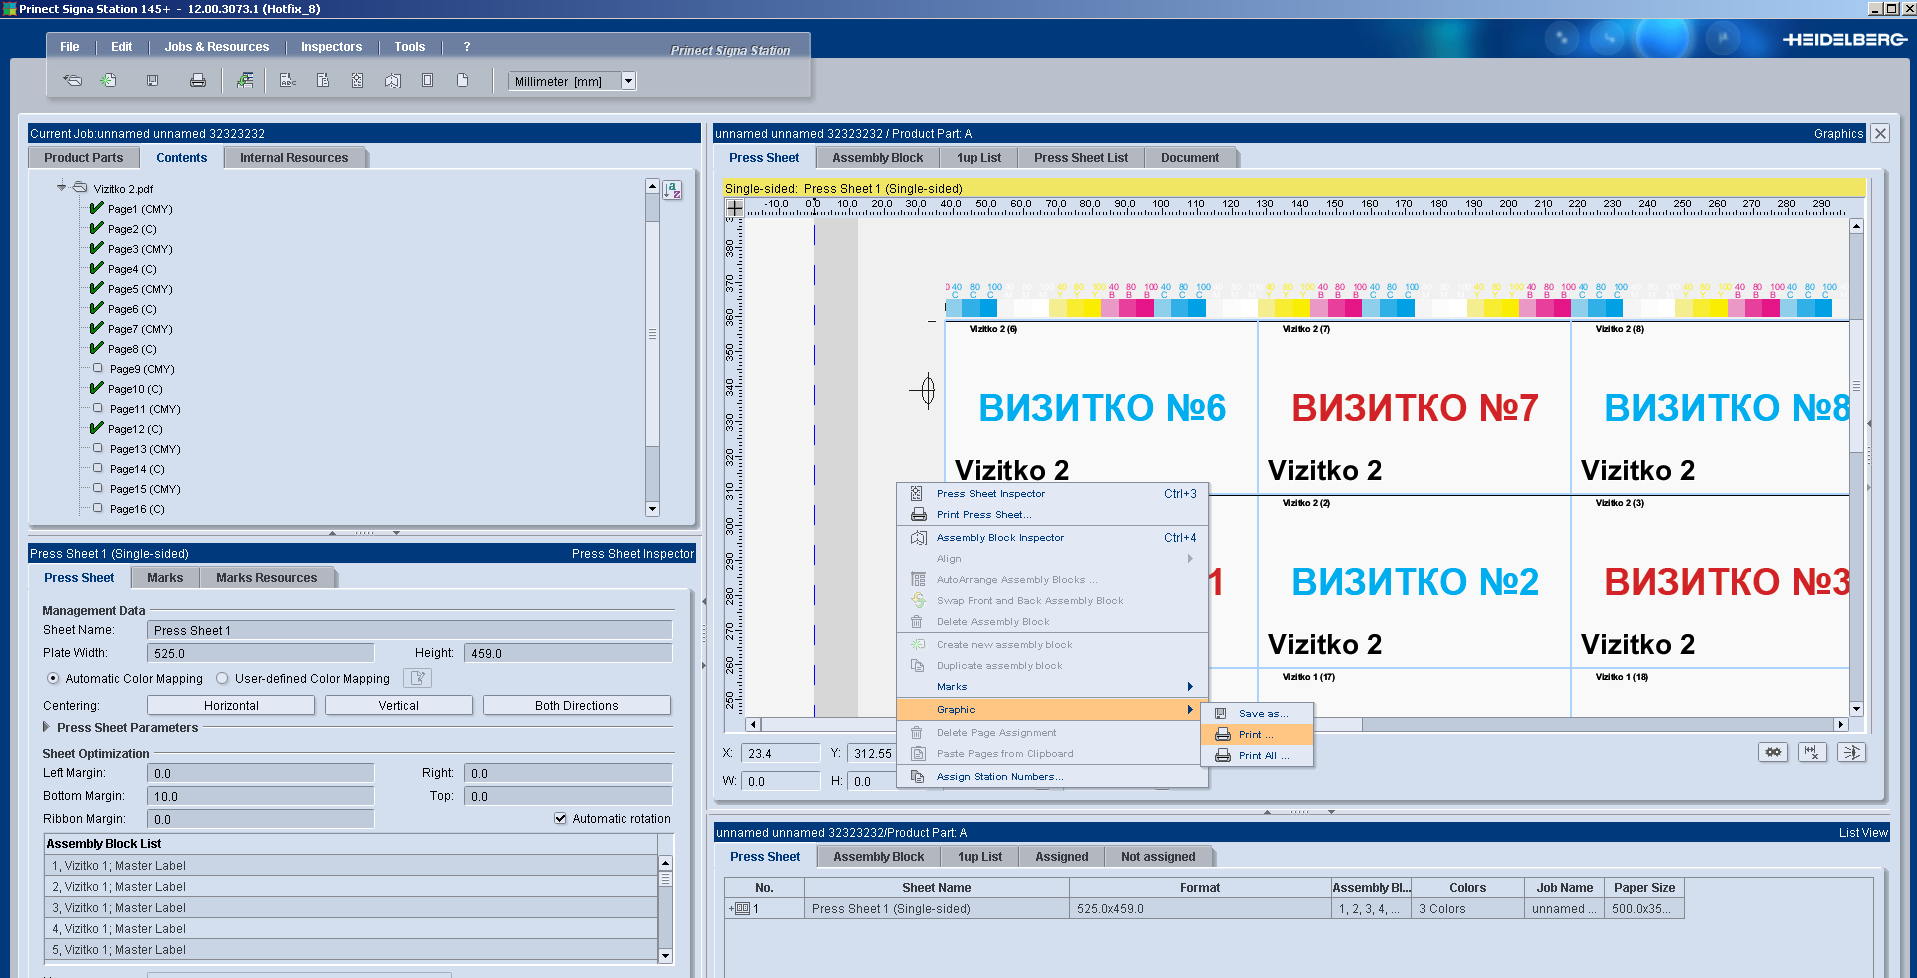Expand the Press Sheet Parameters section
Image resolution: width=1917 pixels, height=978 pixels.
(x=46, y=727)
